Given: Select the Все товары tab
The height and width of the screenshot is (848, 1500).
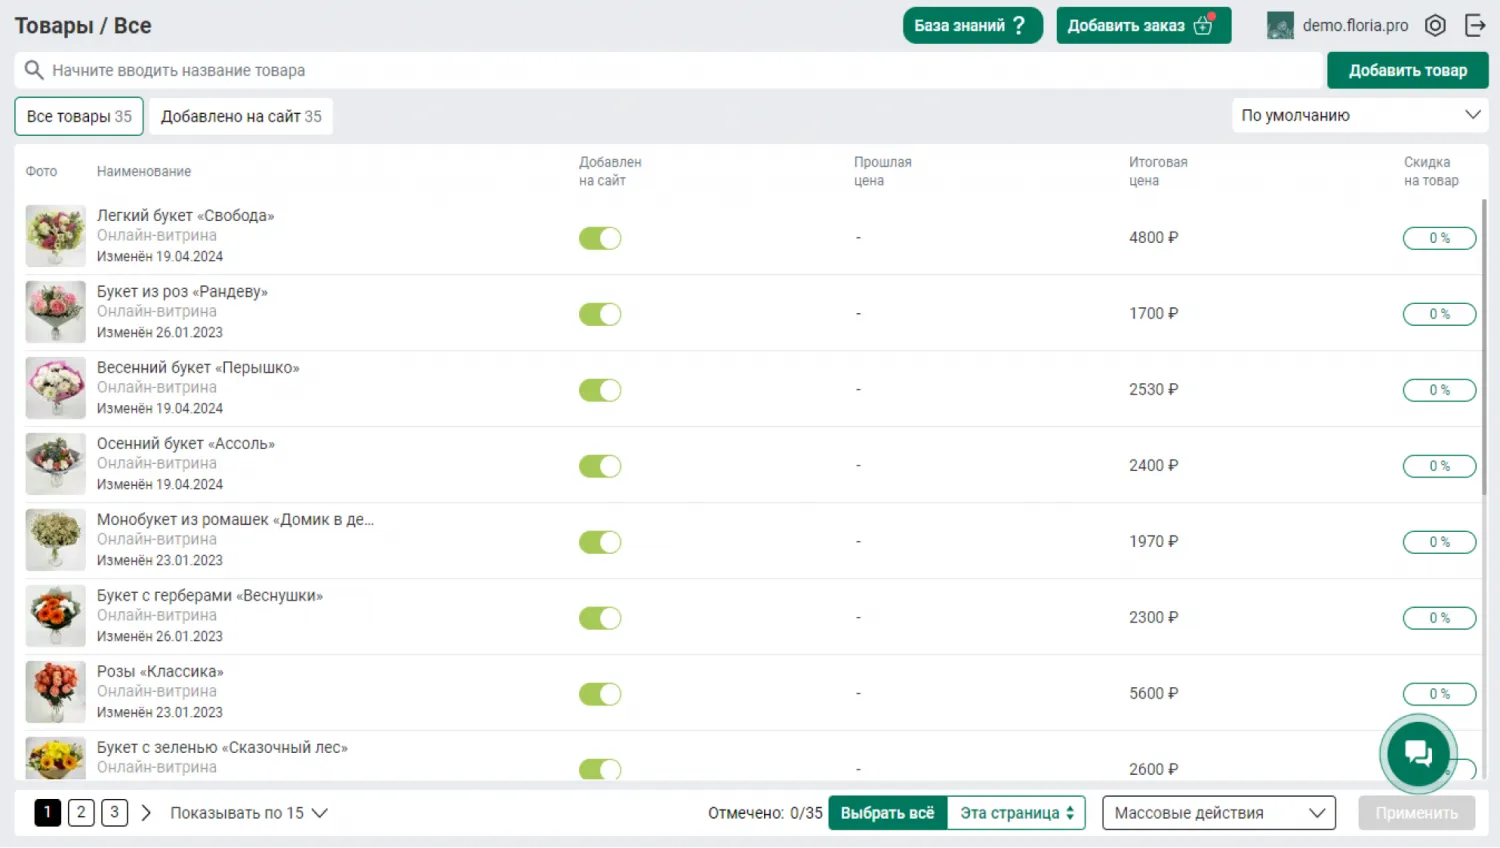Looking at the screenshot, I should pyautogui.click(x=79, y=116).
